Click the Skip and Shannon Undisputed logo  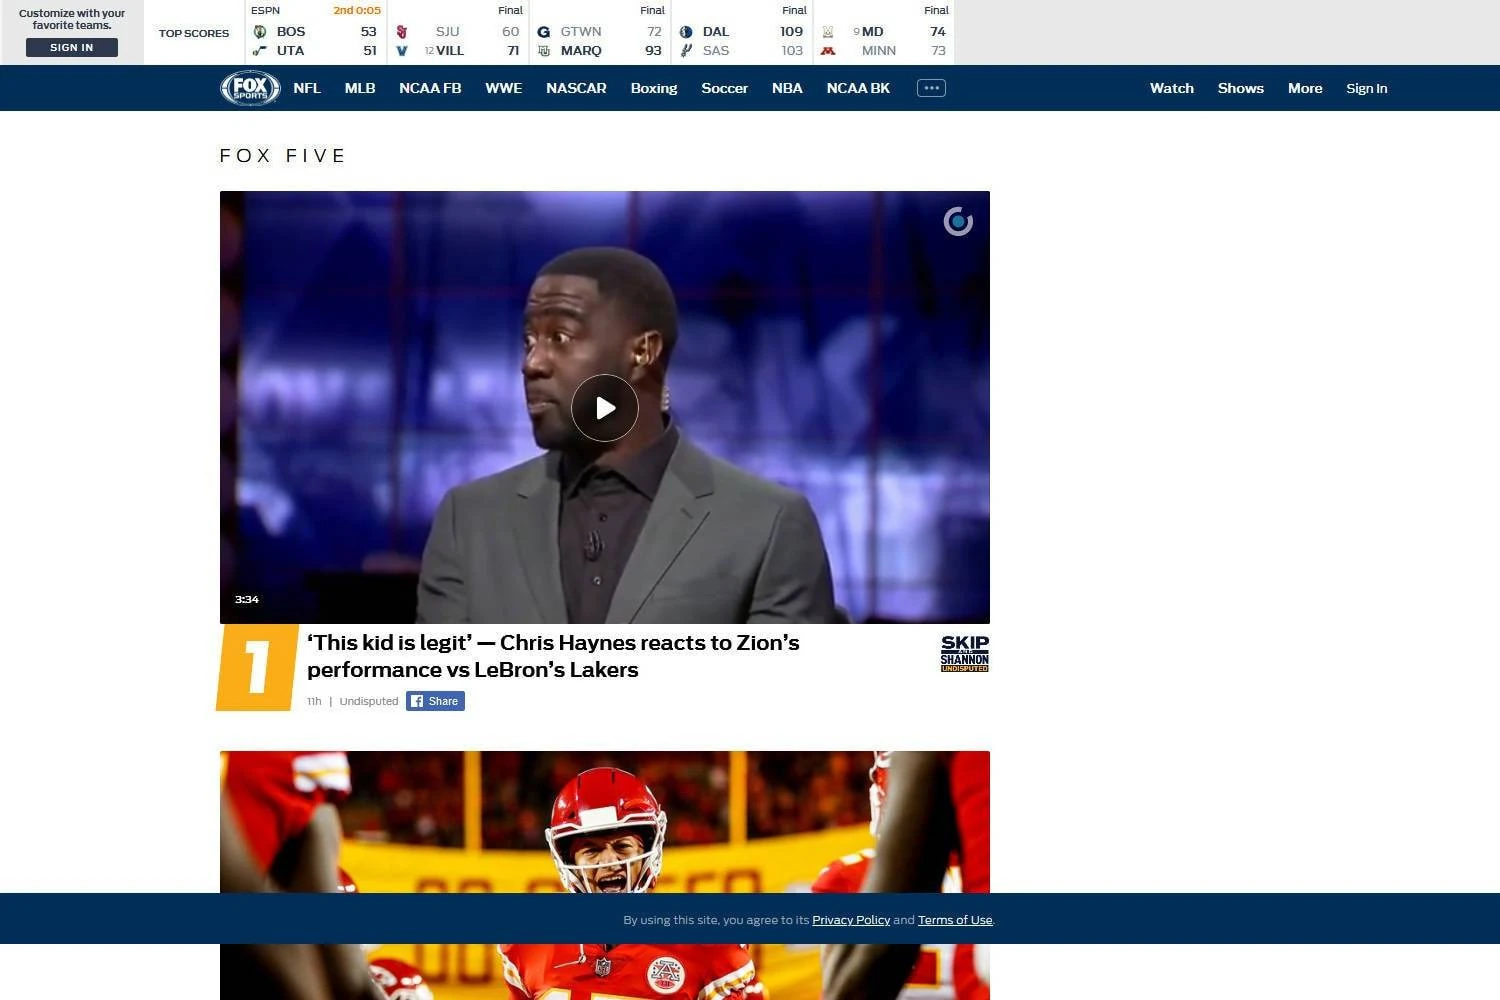[965, 653]
